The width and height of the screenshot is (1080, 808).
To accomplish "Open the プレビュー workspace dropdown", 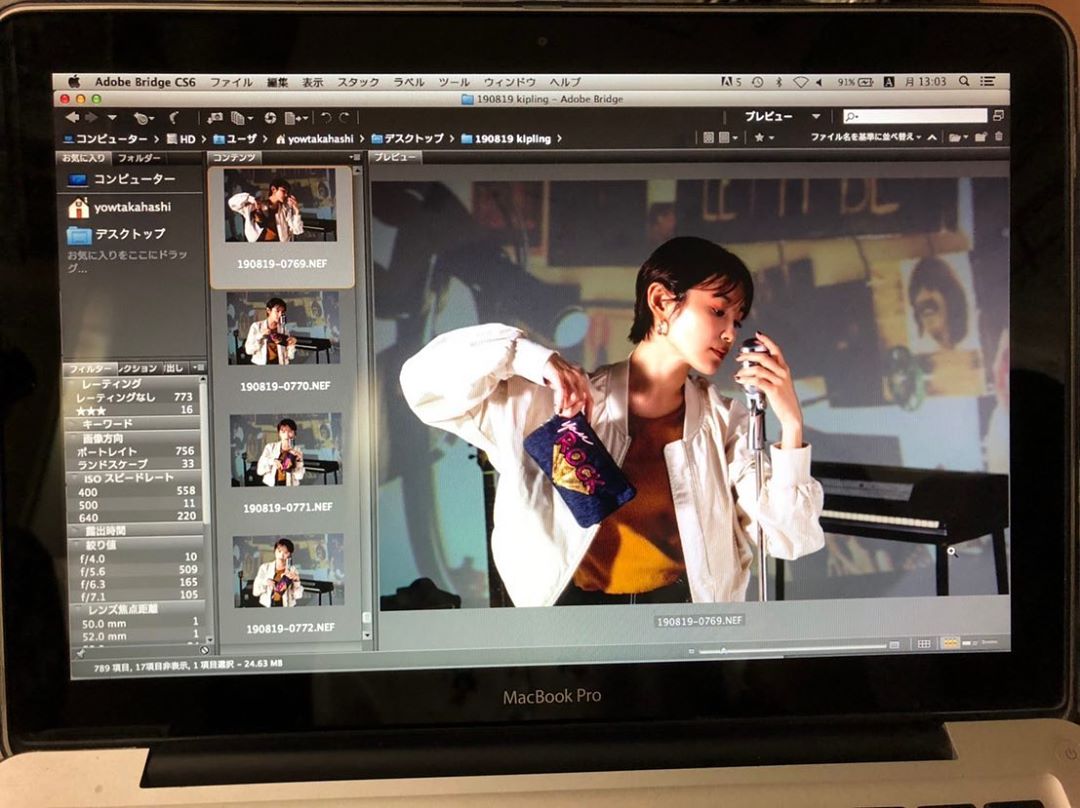I will pos(816,117).
